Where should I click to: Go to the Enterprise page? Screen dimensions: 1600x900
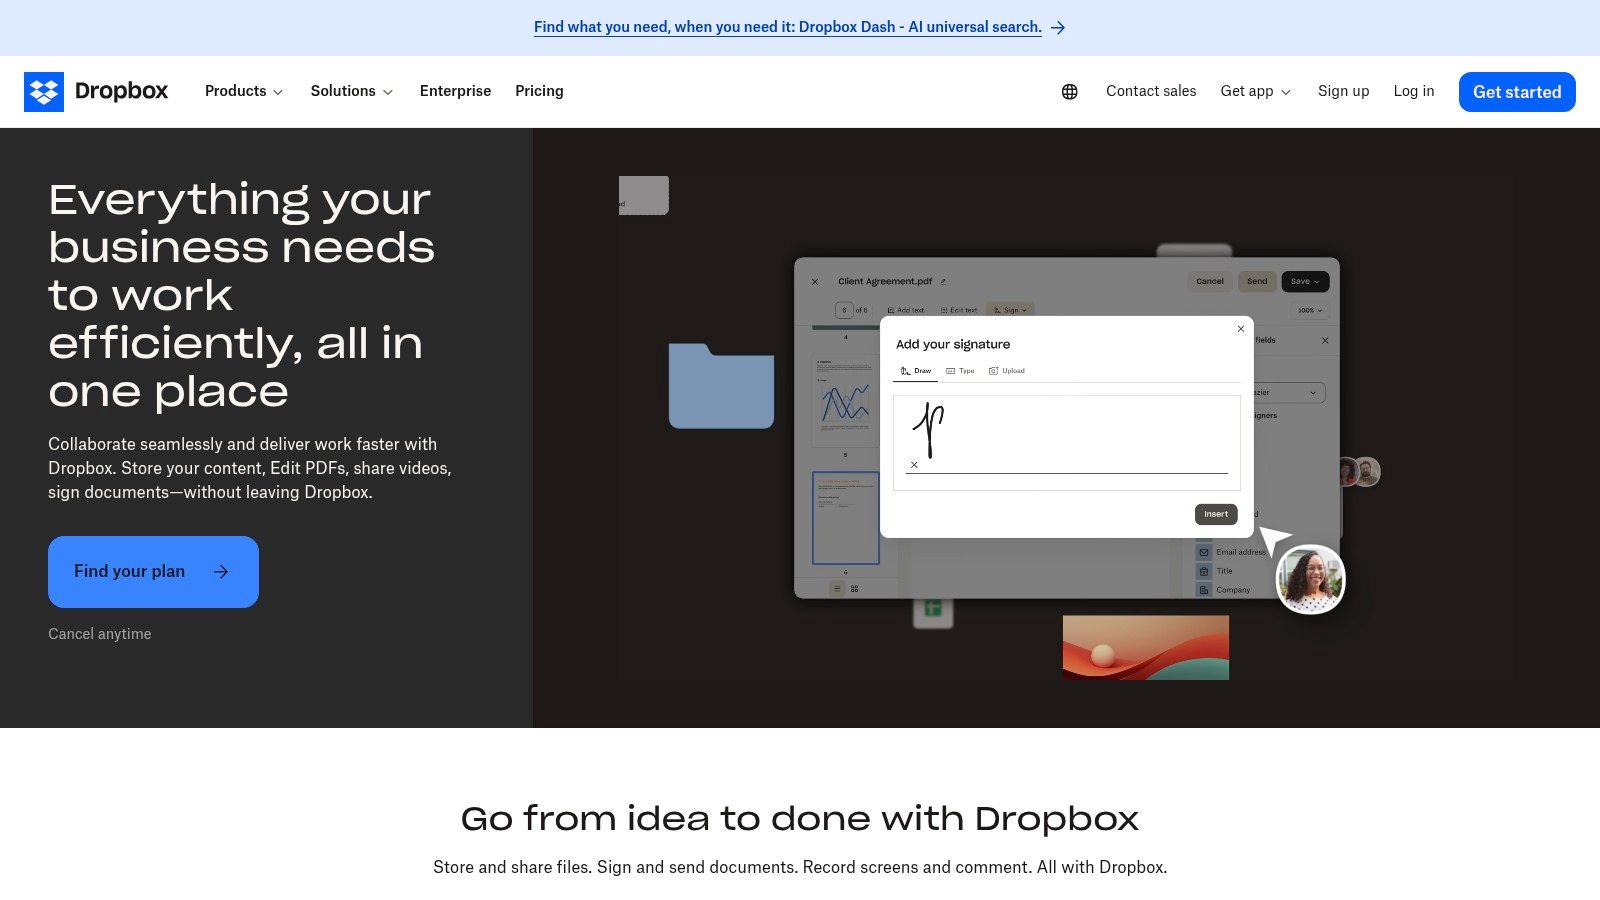(455, 91)
